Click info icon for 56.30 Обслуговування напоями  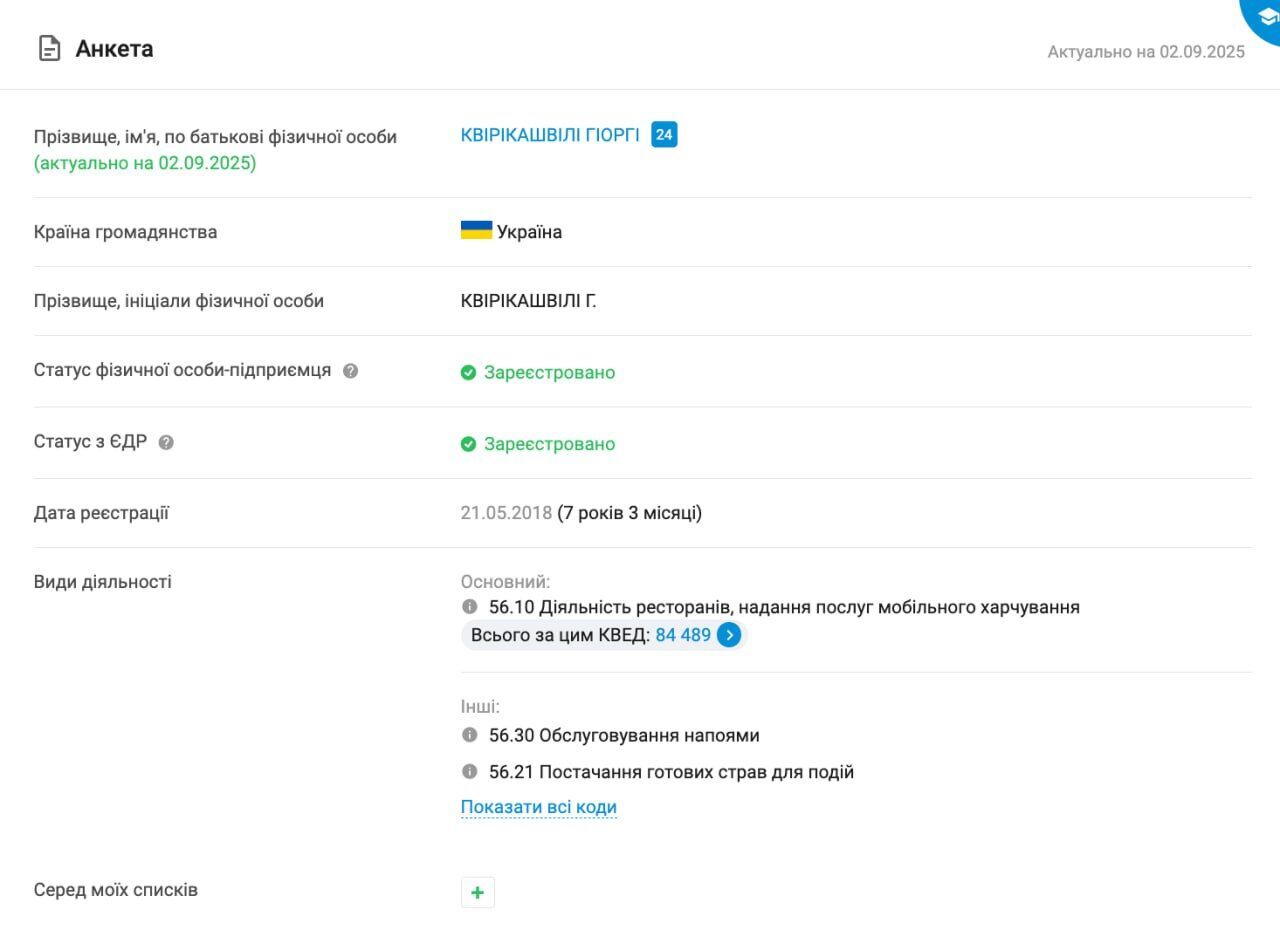click(x=470, y=735)
